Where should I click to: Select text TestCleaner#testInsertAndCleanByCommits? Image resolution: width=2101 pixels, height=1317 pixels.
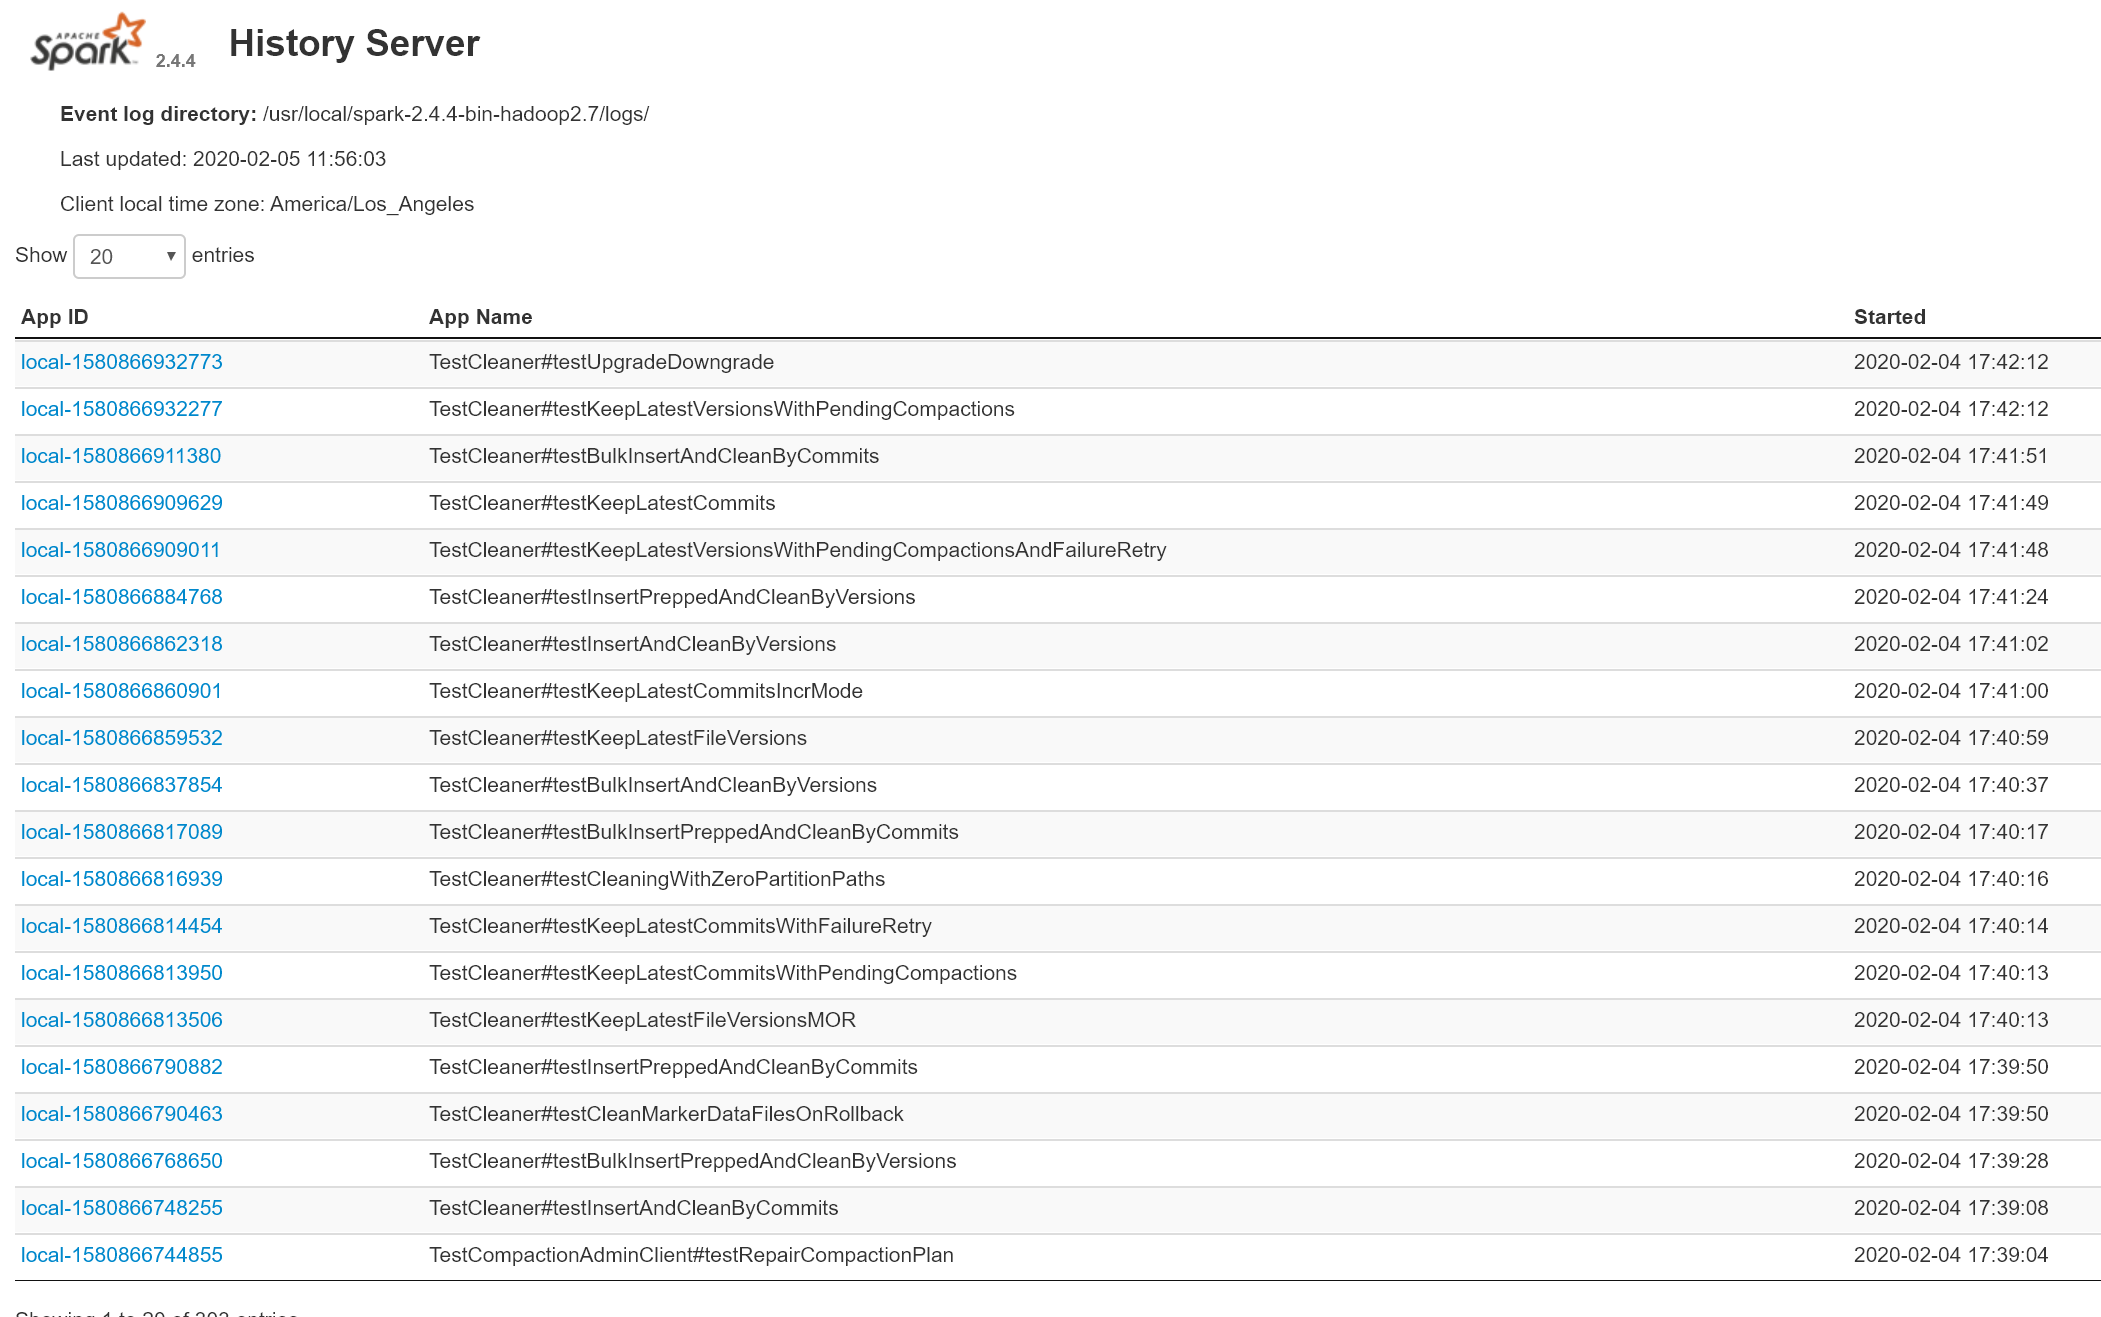(634, 1208)
